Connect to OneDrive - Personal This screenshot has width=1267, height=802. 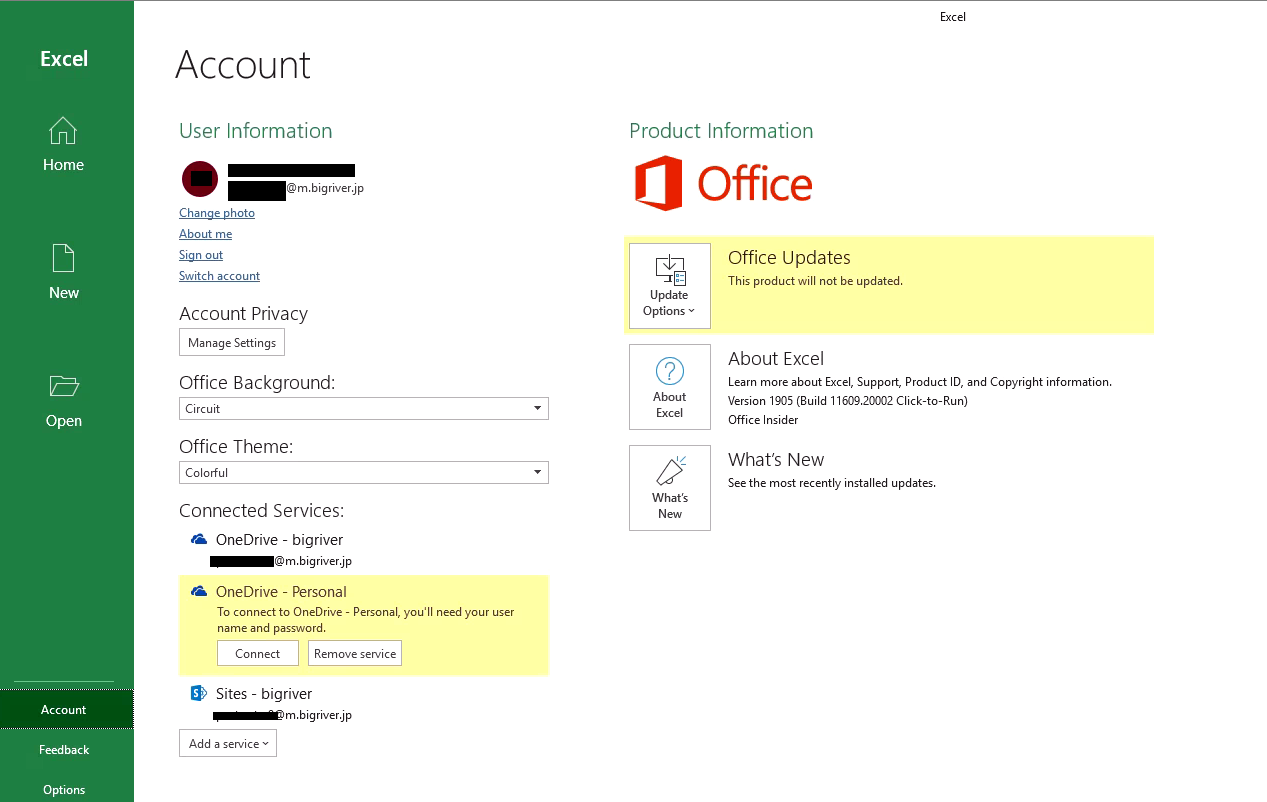coord(257,652)
